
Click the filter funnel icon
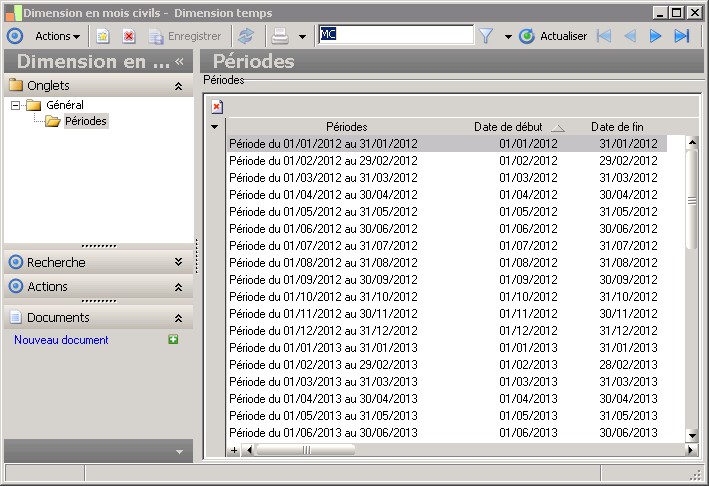pos(486,36)
